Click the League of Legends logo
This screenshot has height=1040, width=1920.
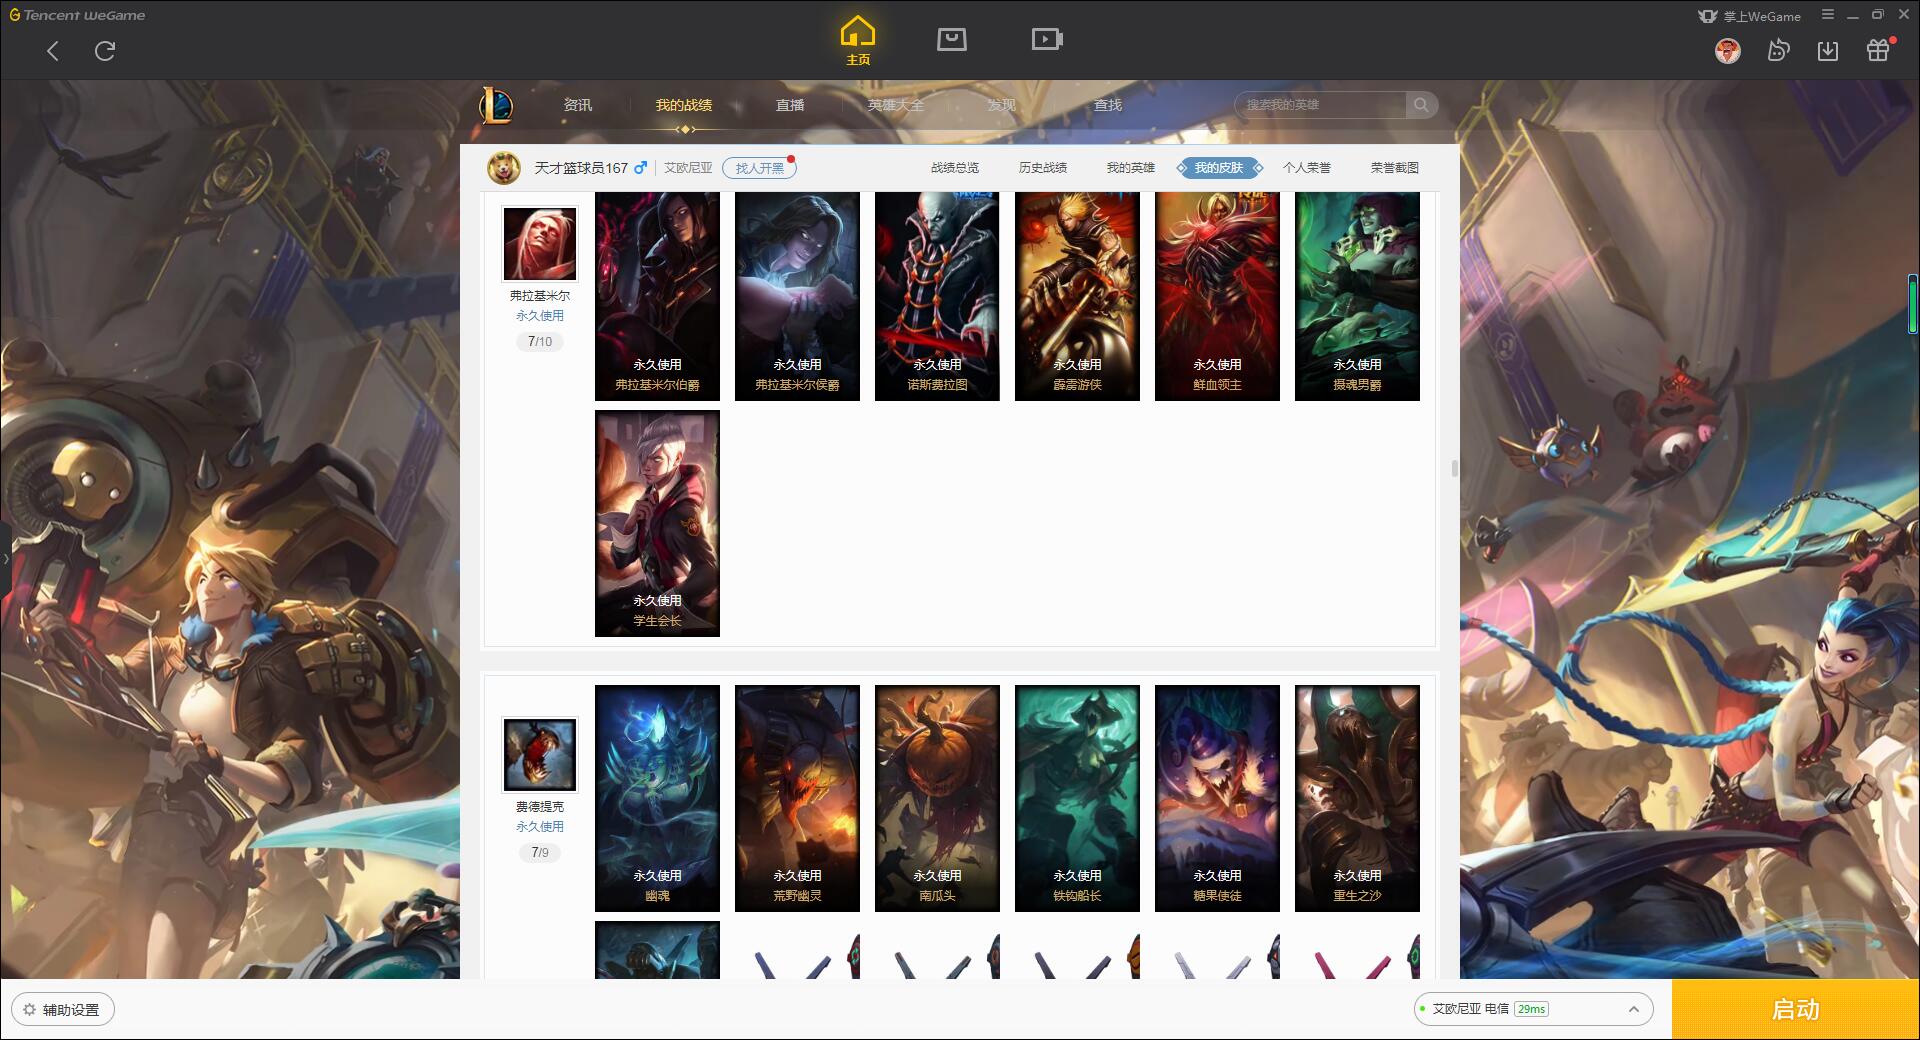pyautogui.click(x=496, y=105)
